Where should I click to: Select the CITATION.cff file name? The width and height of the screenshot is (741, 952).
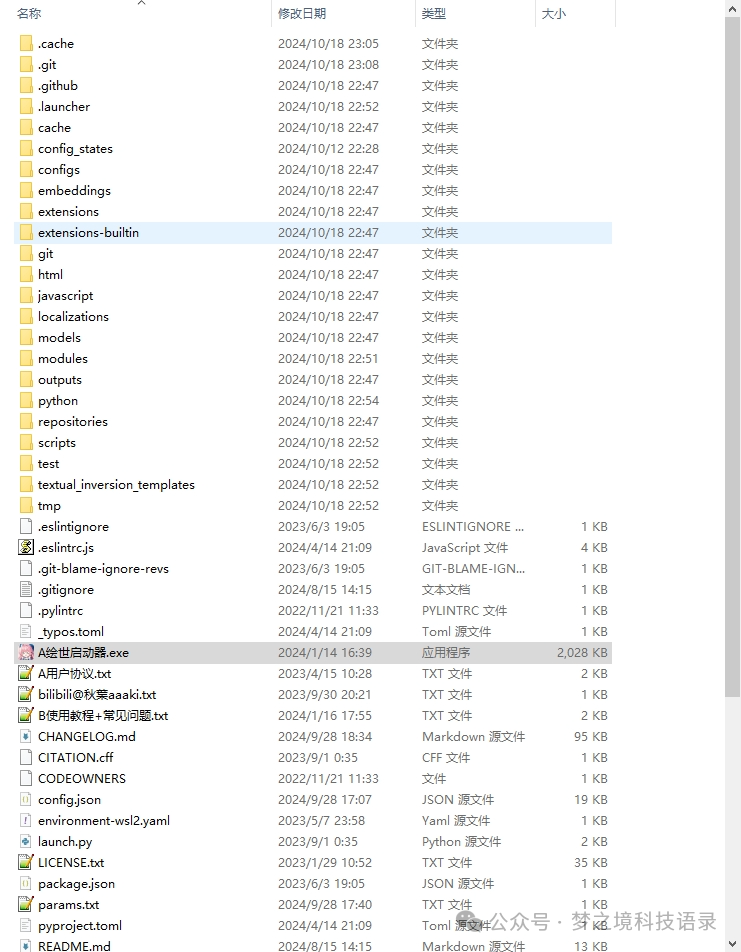click(76, 758)
